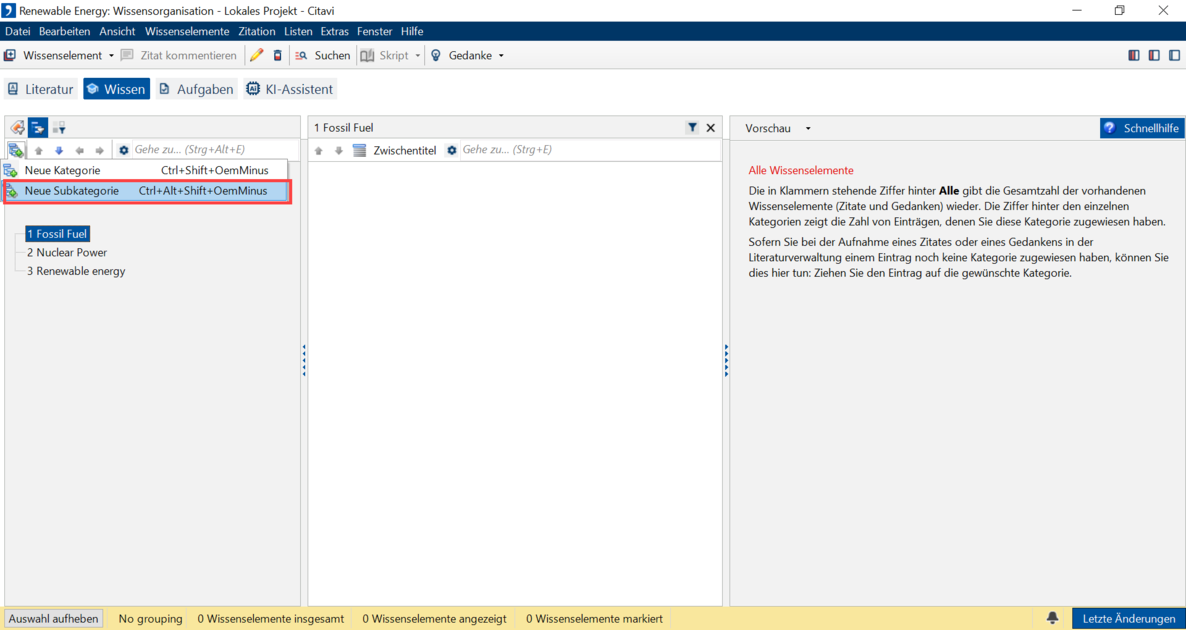
Task: Open the Wissenselement dropdown arrow
Action: 111,56
